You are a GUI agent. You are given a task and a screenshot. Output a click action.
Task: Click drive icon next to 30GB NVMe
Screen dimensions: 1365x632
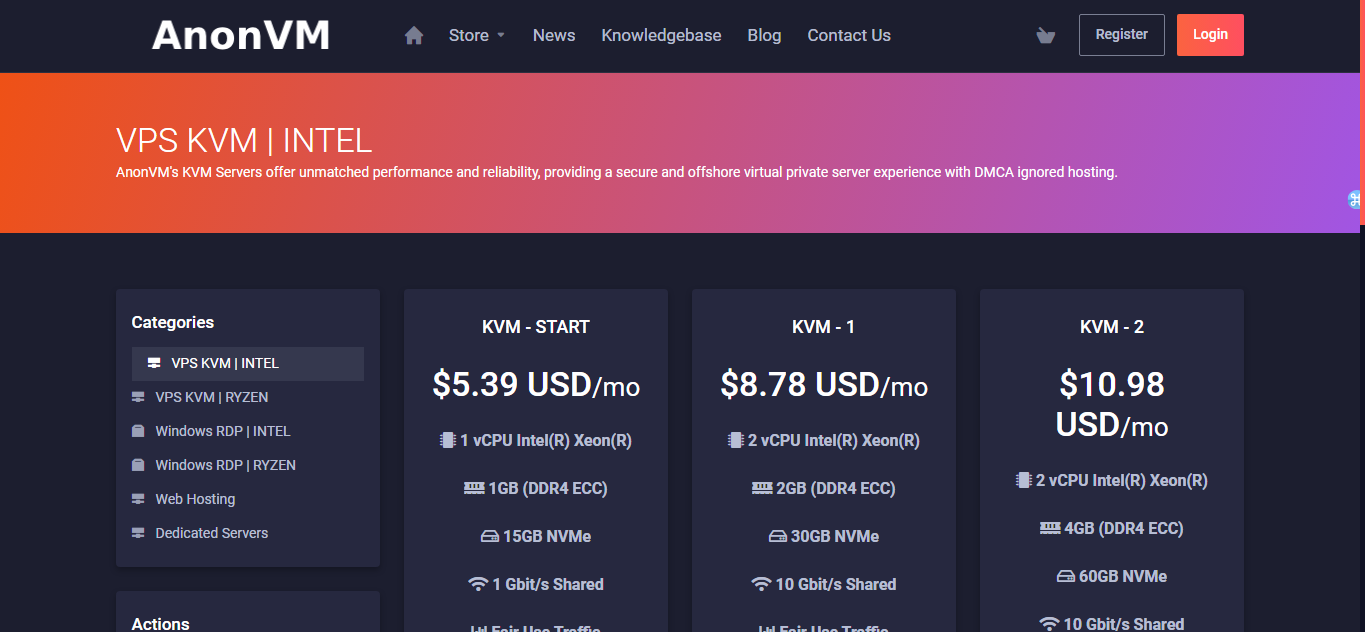pos(777,537)
